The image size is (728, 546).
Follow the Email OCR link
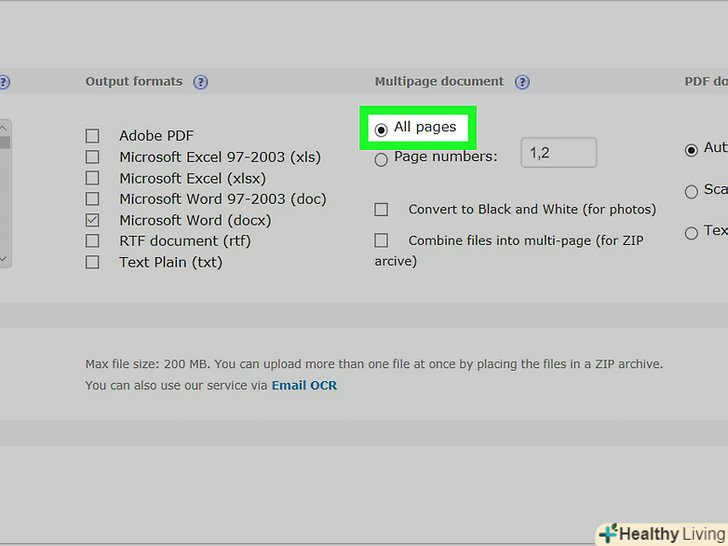pos(305,385)
